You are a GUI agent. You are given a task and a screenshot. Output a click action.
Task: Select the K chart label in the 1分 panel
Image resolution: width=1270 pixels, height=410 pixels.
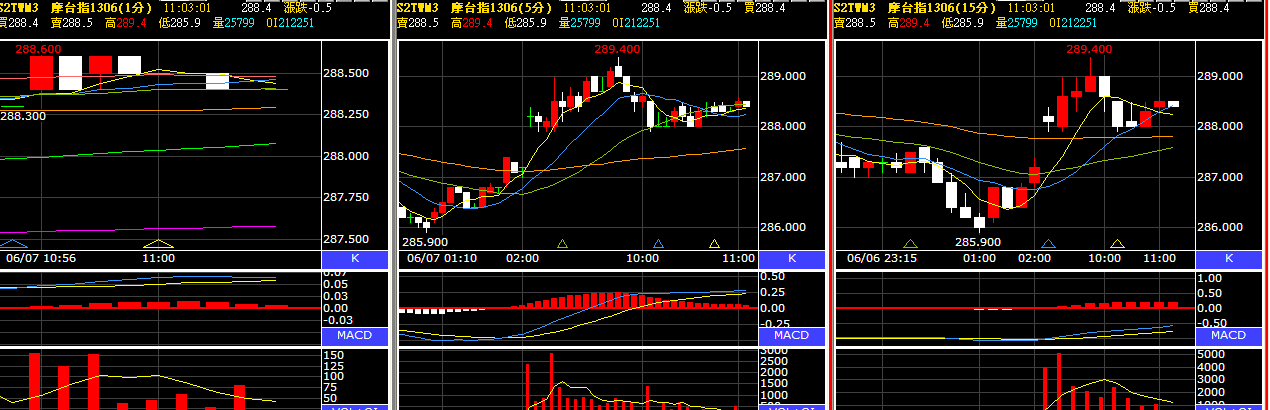tap(355, 259)
